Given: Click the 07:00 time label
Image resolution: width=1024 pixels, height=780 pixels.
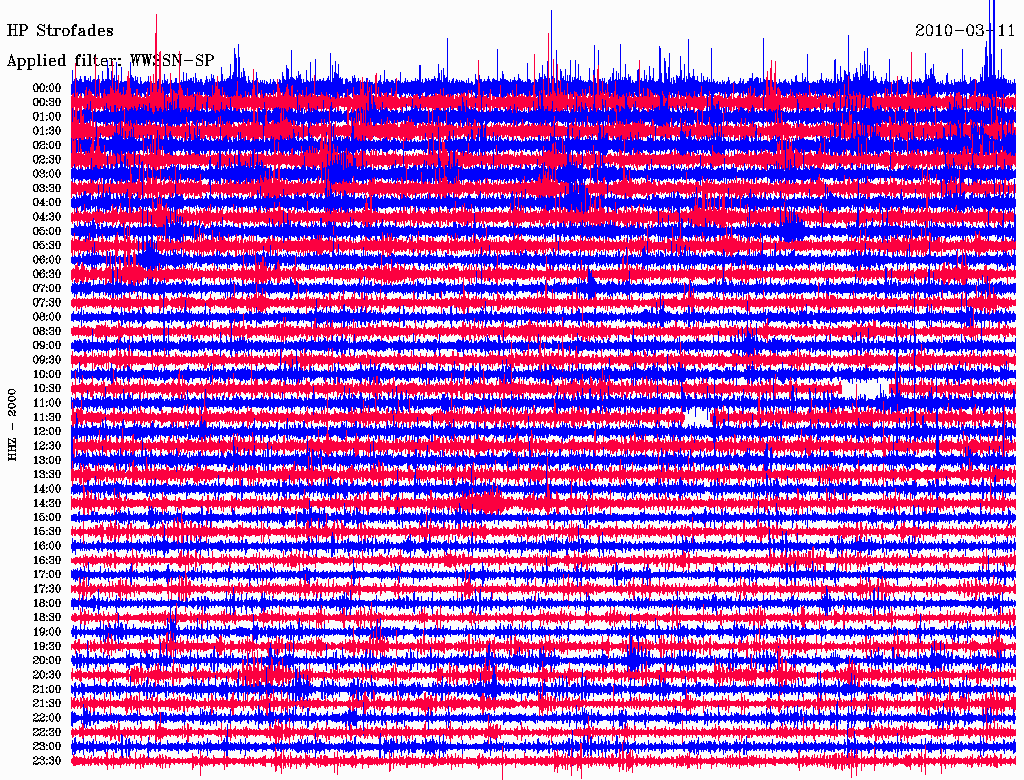Looking at the screenshot, I should click(47, 288).
